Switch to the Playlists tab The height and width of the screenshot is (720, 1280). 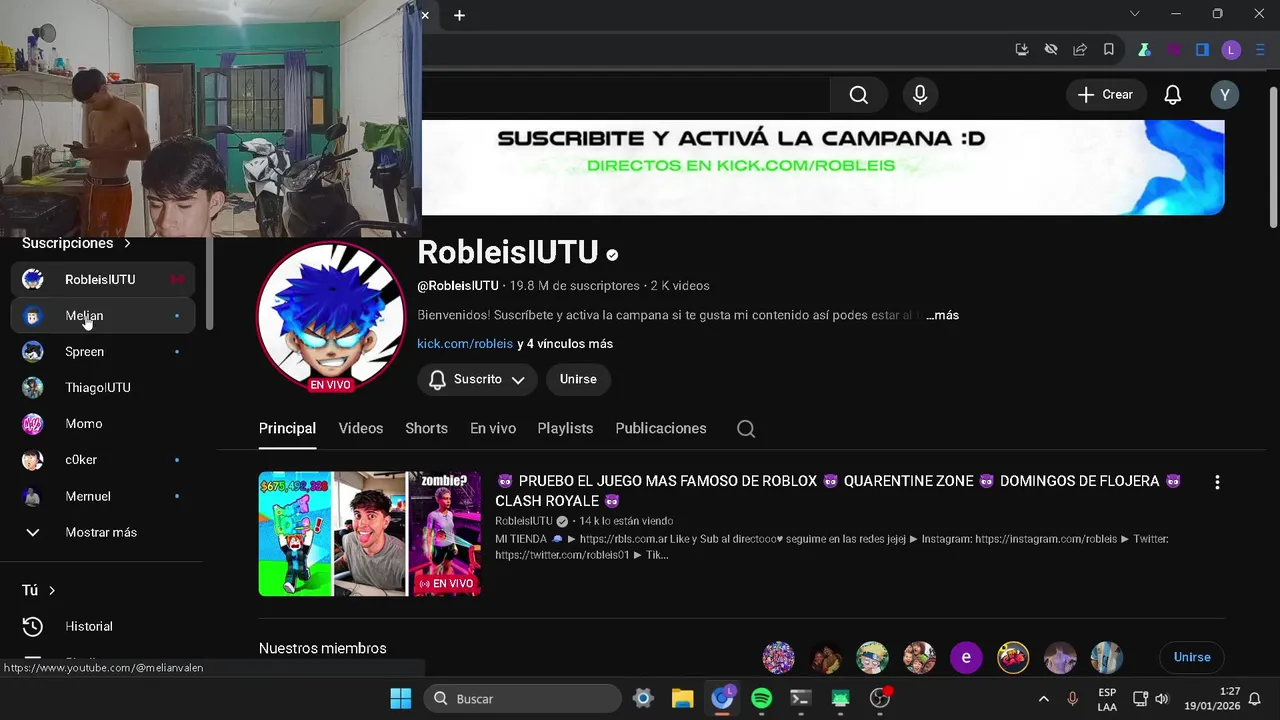pyautogui.click(x=565, y=428)
